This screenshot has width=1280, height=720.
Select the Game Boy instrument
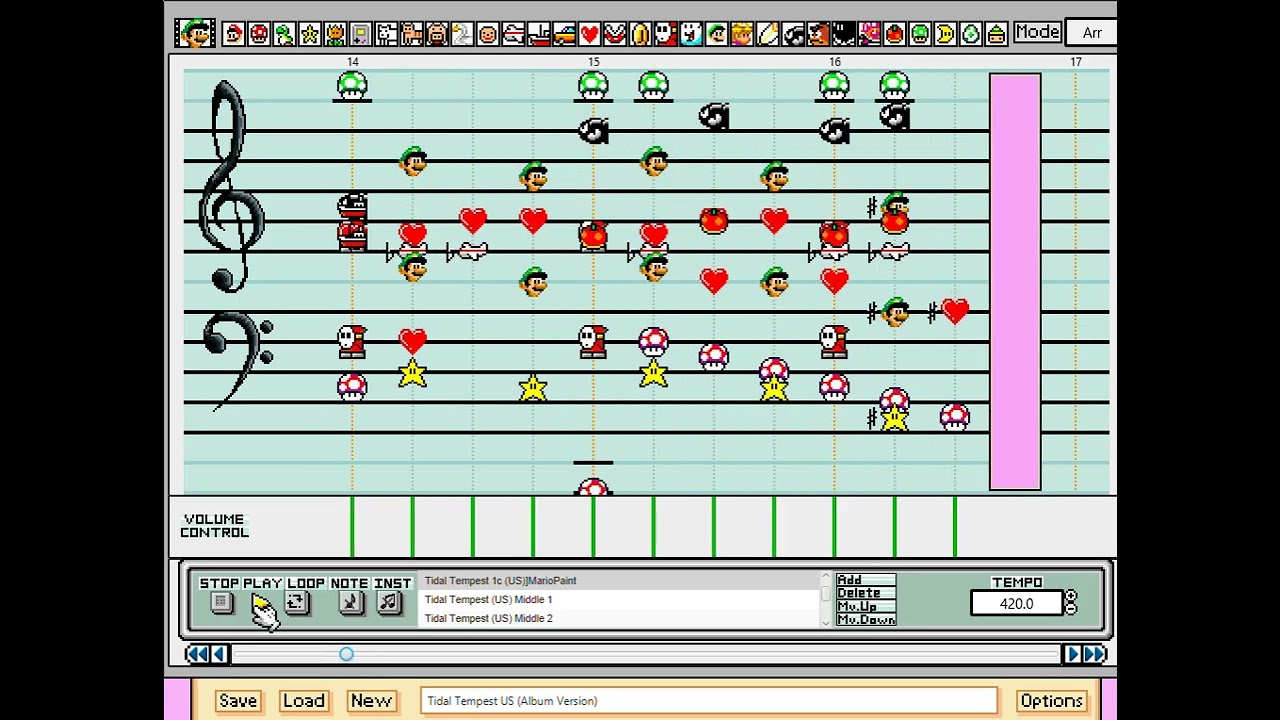tap(361, 34)
